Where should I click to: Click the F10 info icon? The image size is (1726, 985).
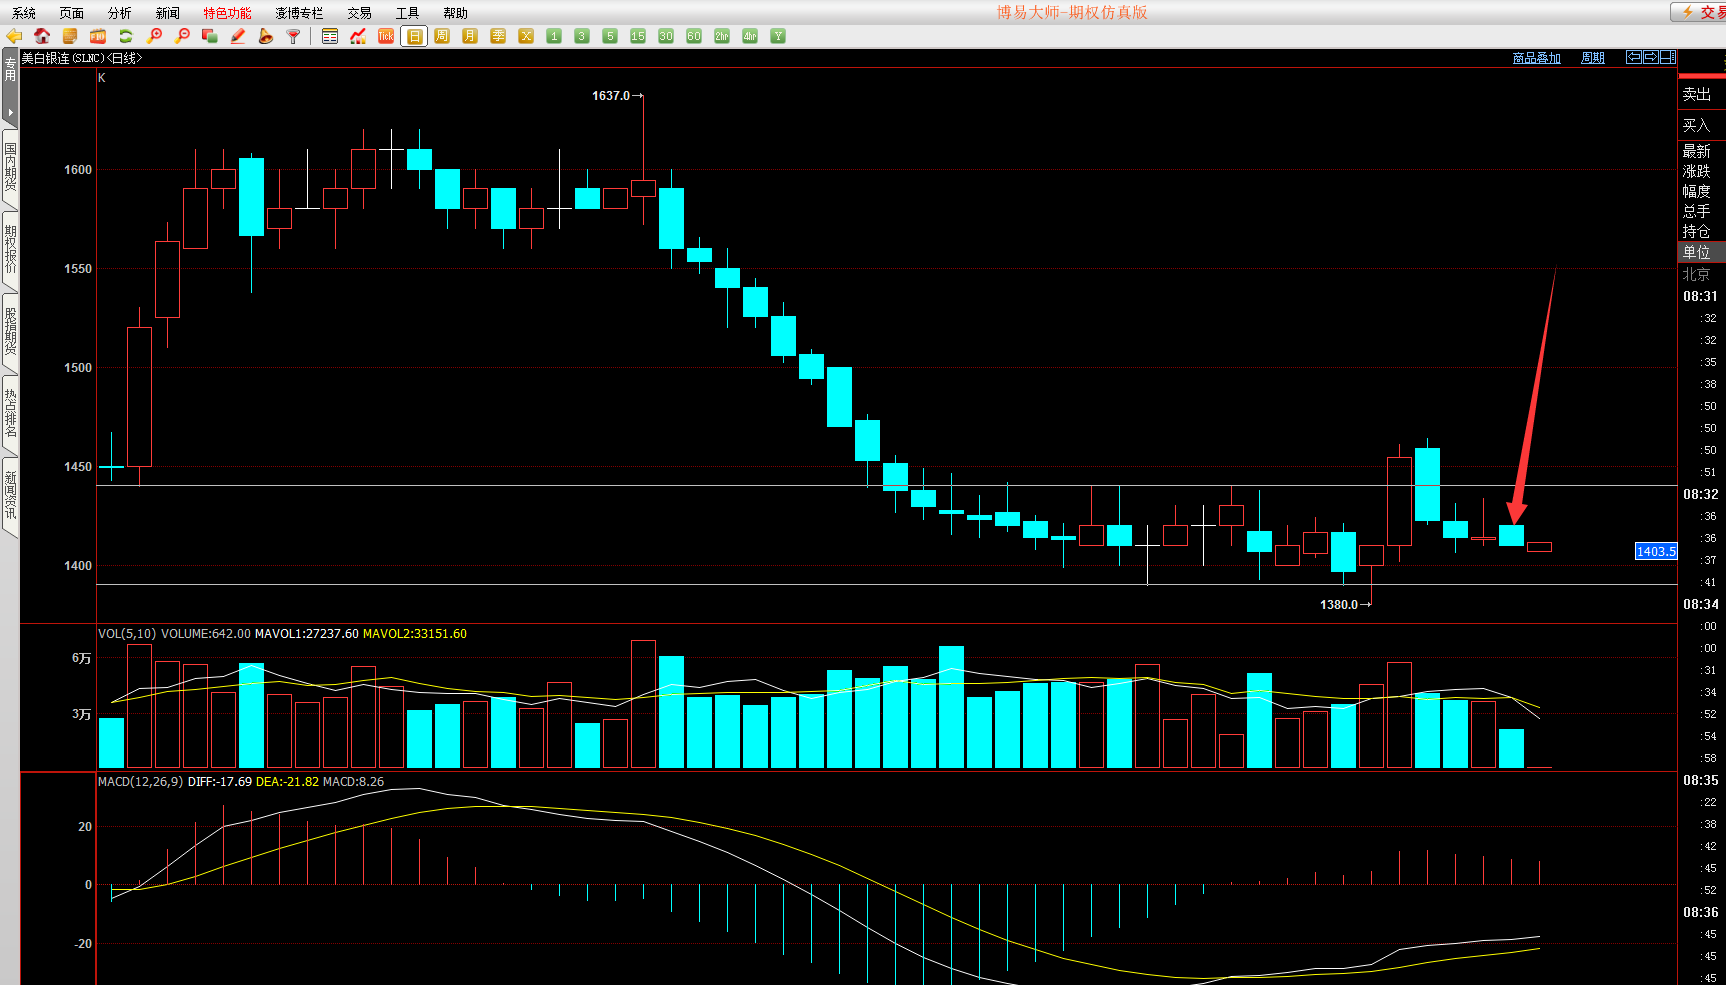coord(98,36)
